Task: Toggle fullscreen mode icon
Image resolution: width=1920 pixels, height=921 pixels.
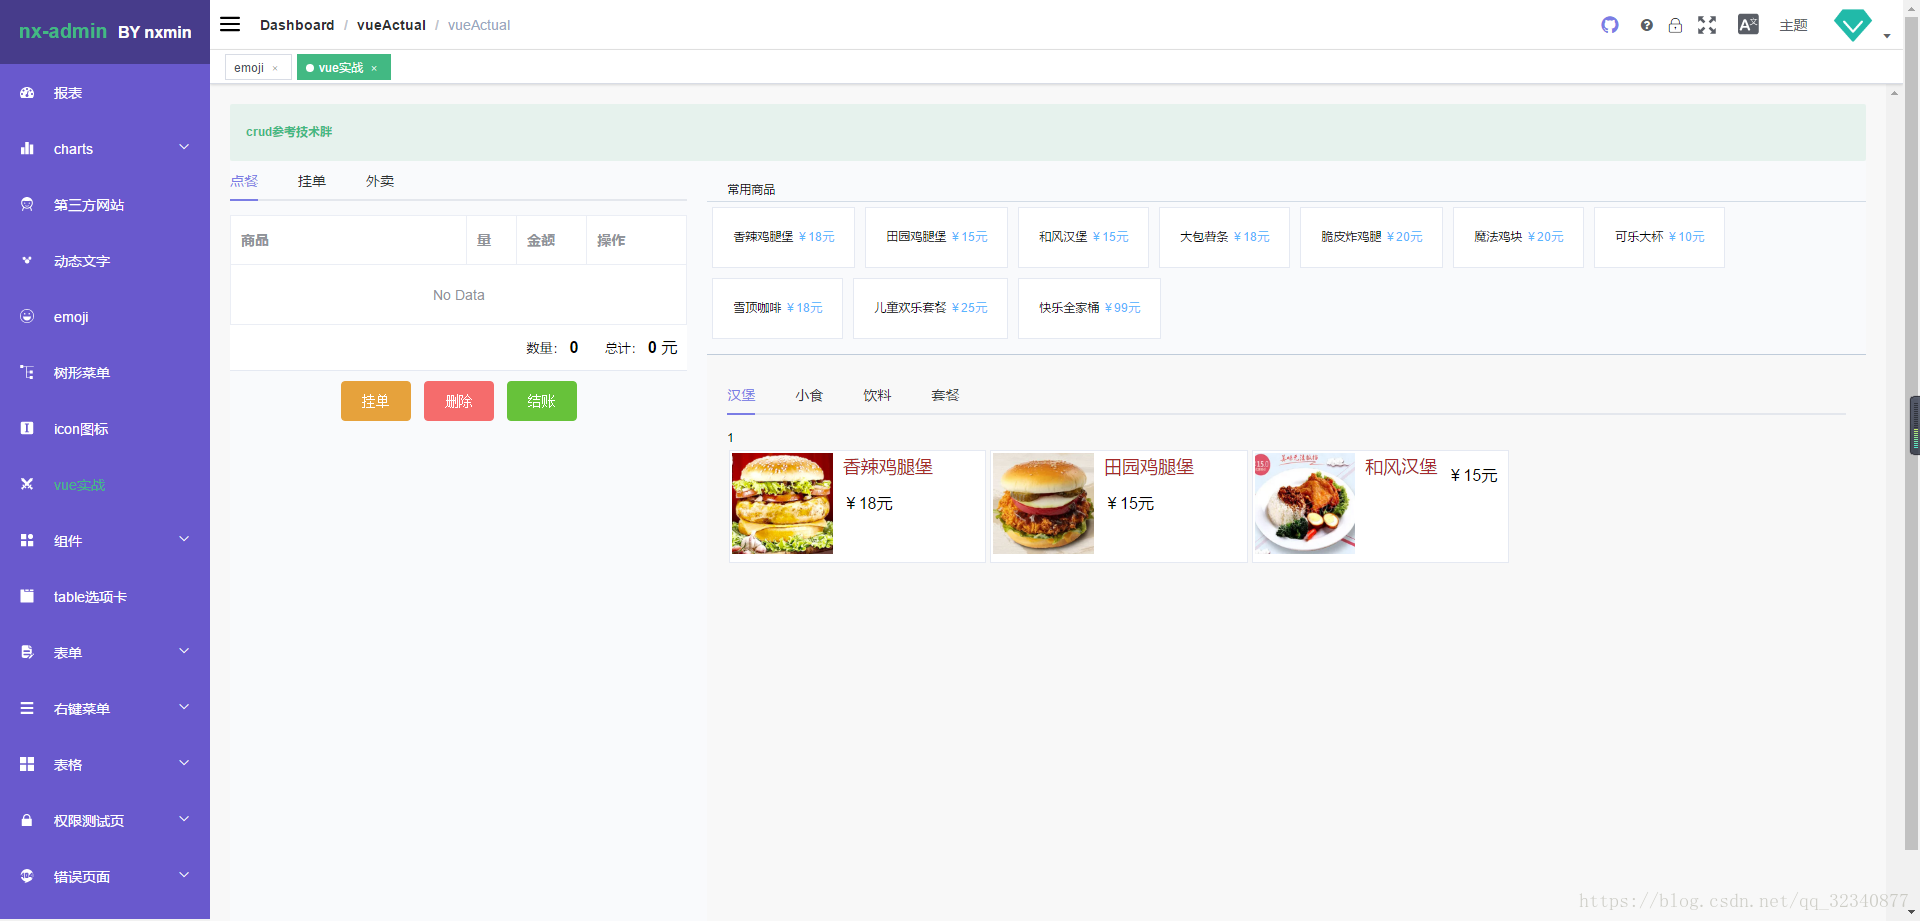Action: 1707,25
